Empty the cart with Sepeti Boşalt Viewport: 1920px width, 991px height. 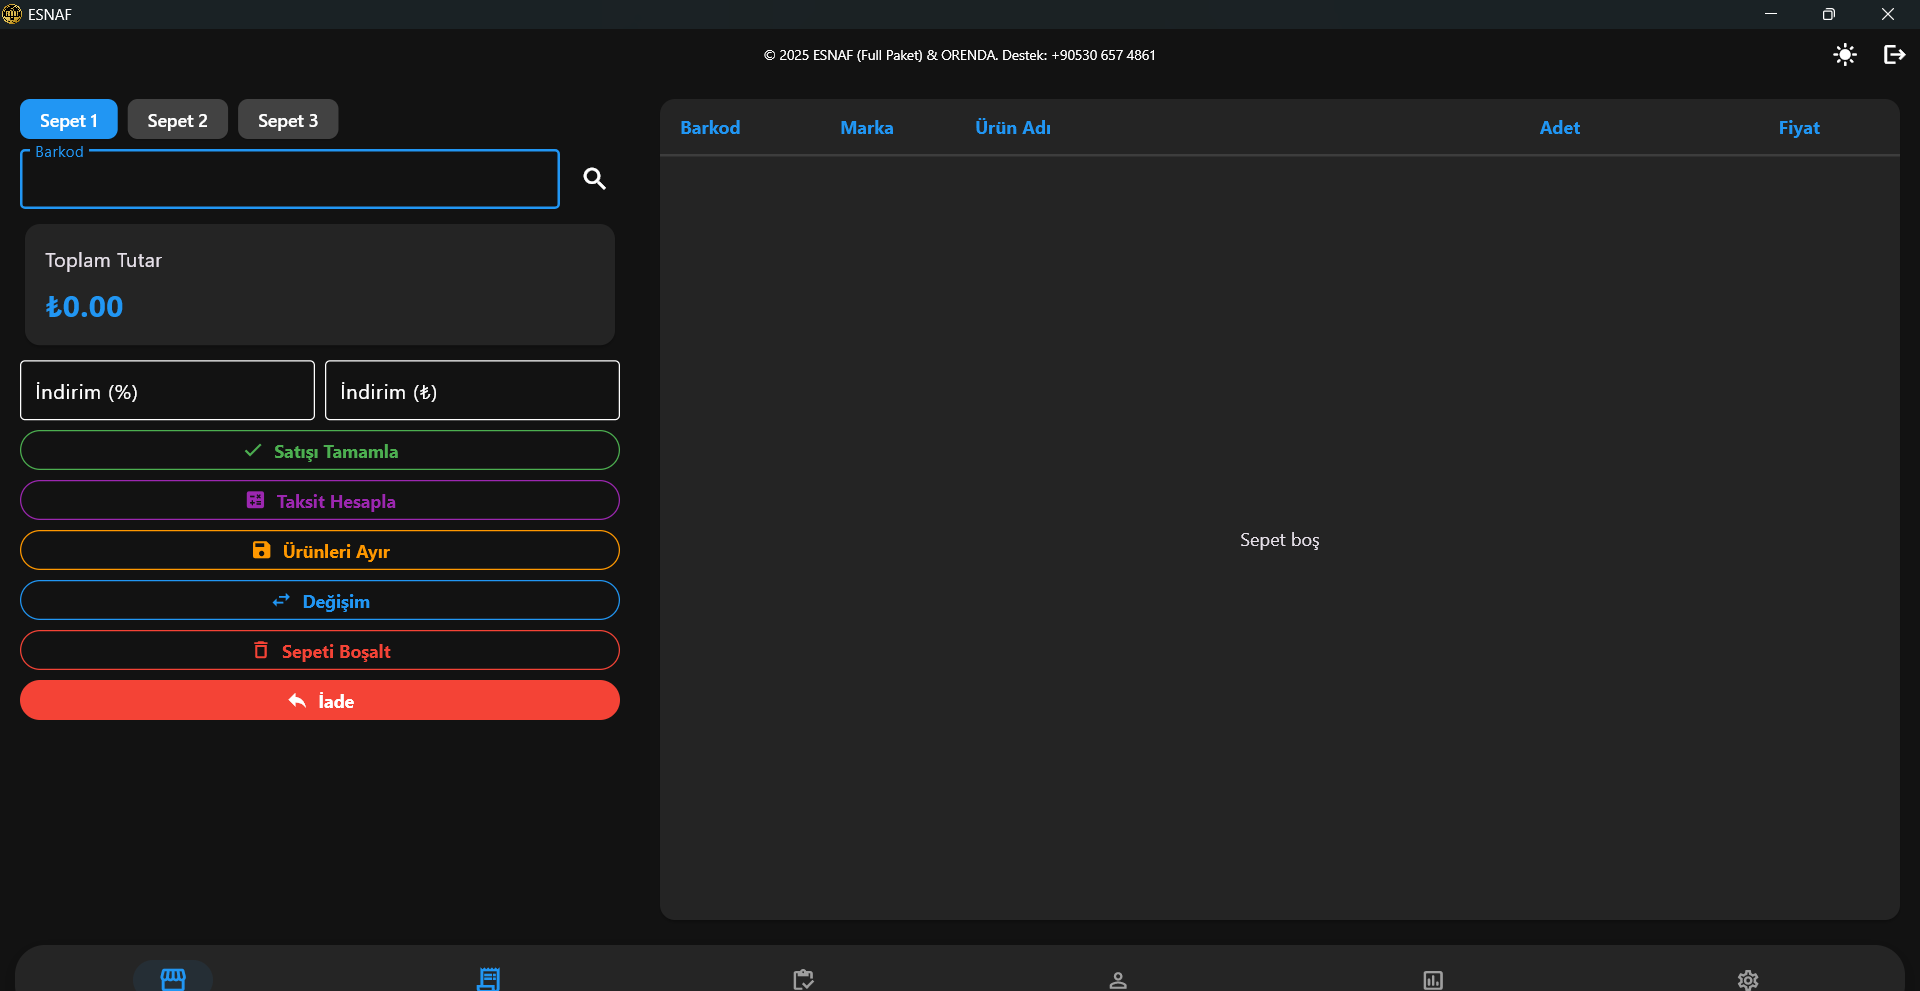[x=320, y=651]
